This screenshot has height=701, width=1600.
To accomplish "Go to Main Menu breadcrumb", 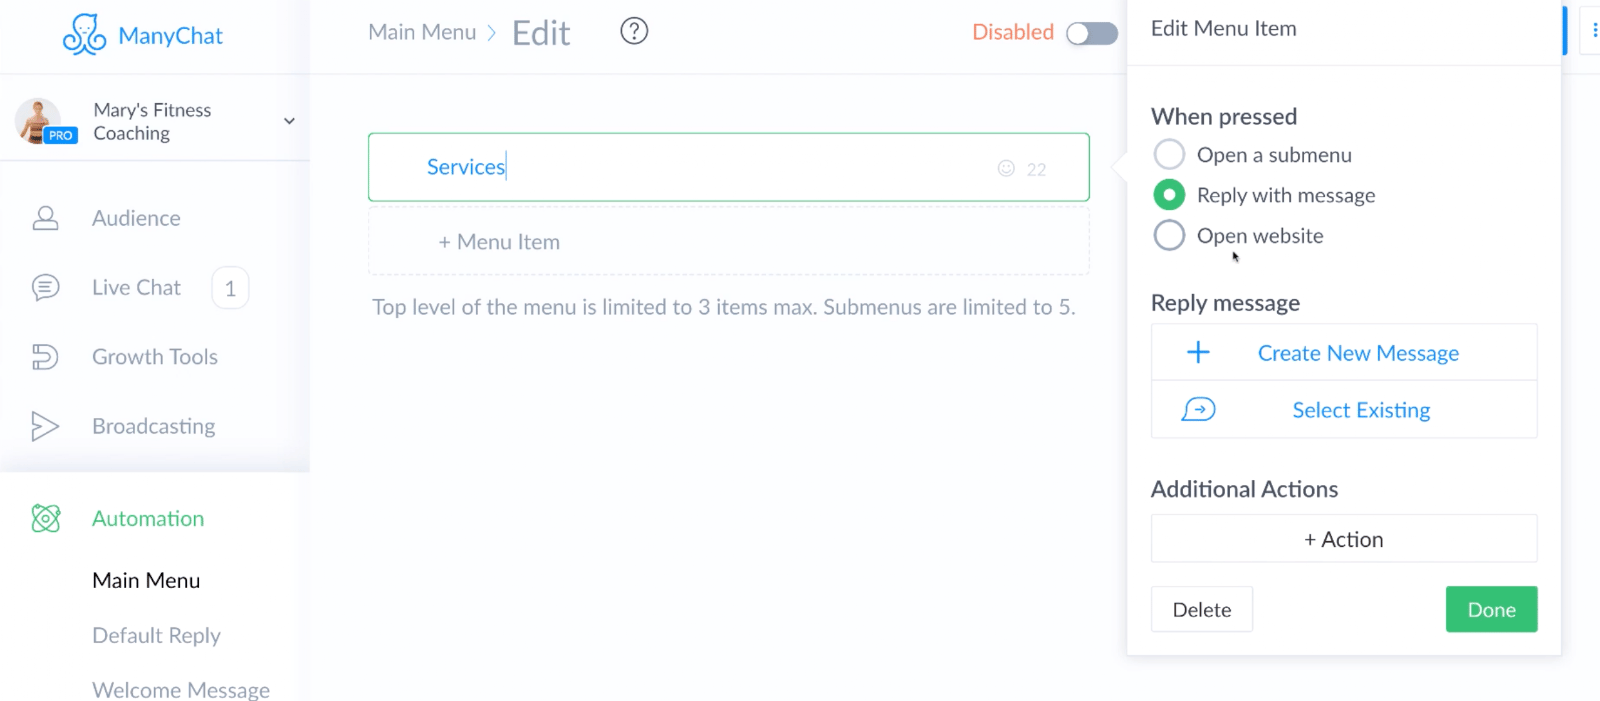I will (x=422, y=32).
